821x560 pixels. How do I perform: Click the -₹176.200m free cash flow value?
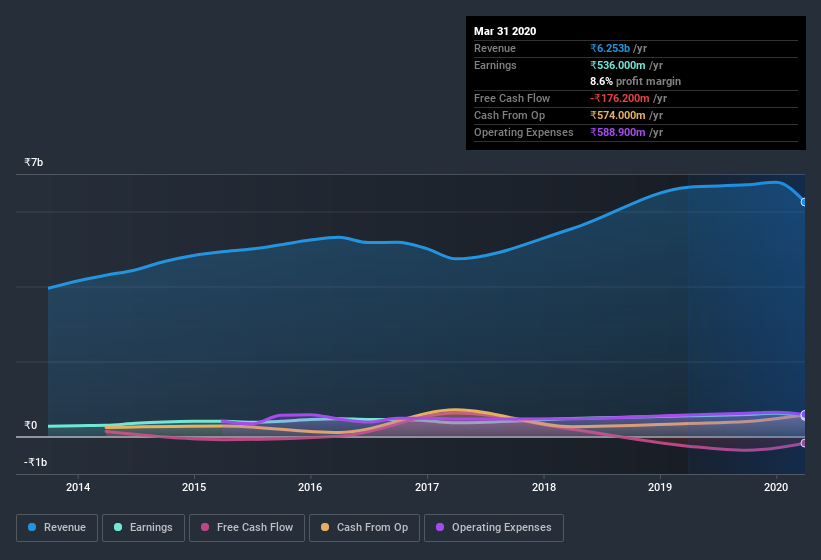(x=620, y=98)
